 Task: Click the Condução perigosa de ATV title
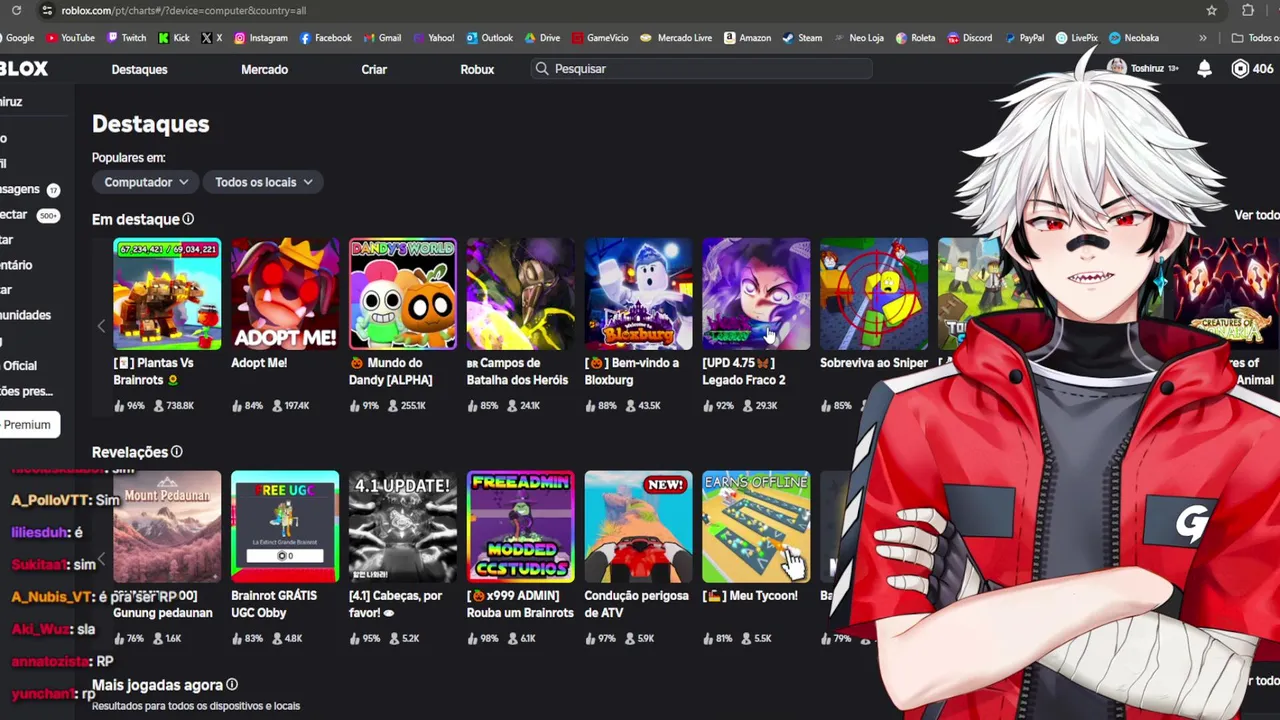coord(636,604)
